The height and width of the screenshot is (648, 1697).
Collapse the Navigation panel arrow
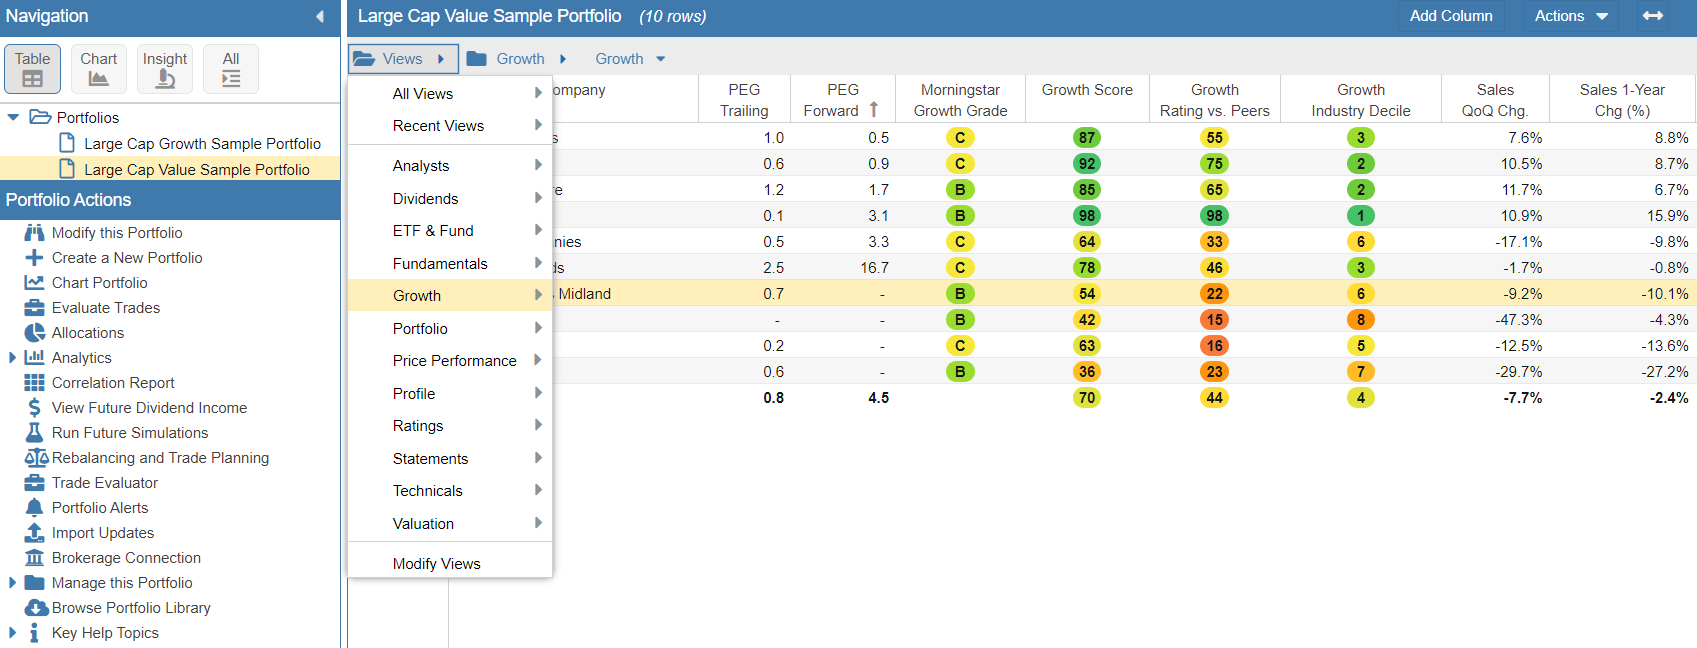[x=320, y=16]
